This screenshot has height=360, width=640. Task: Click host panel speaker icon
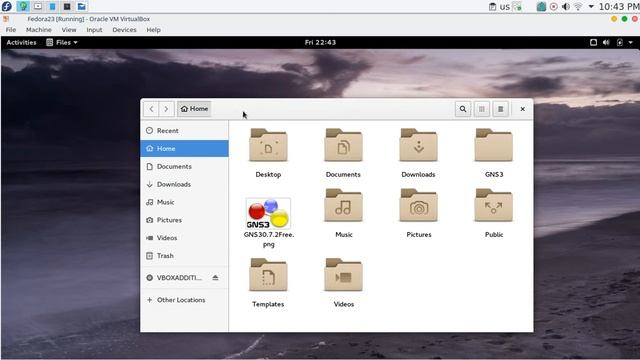click(x=566, y=7)
